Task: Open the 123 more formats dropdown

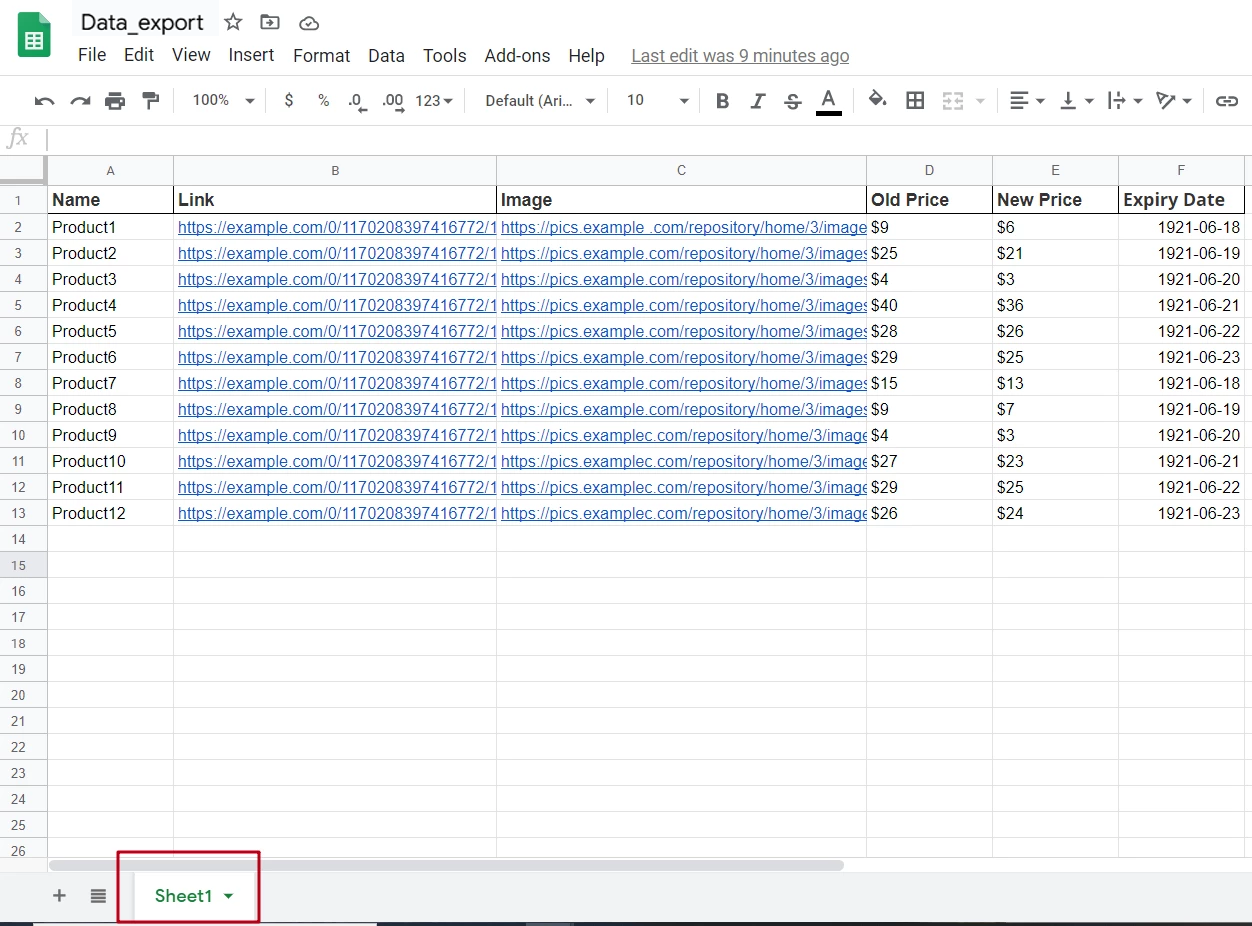Action: click(434, 100)
